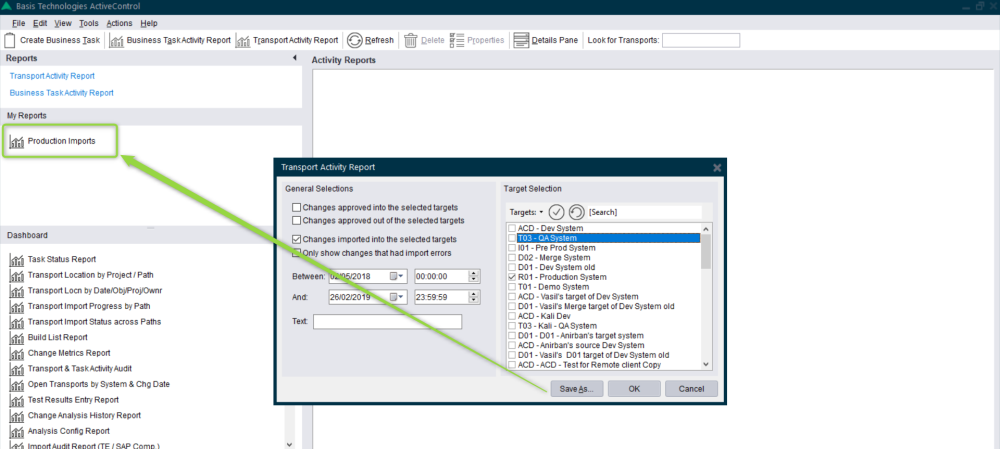The image size is (1000, 449).
Task: Open the Edit menu
Action: [x=40, y=23]
